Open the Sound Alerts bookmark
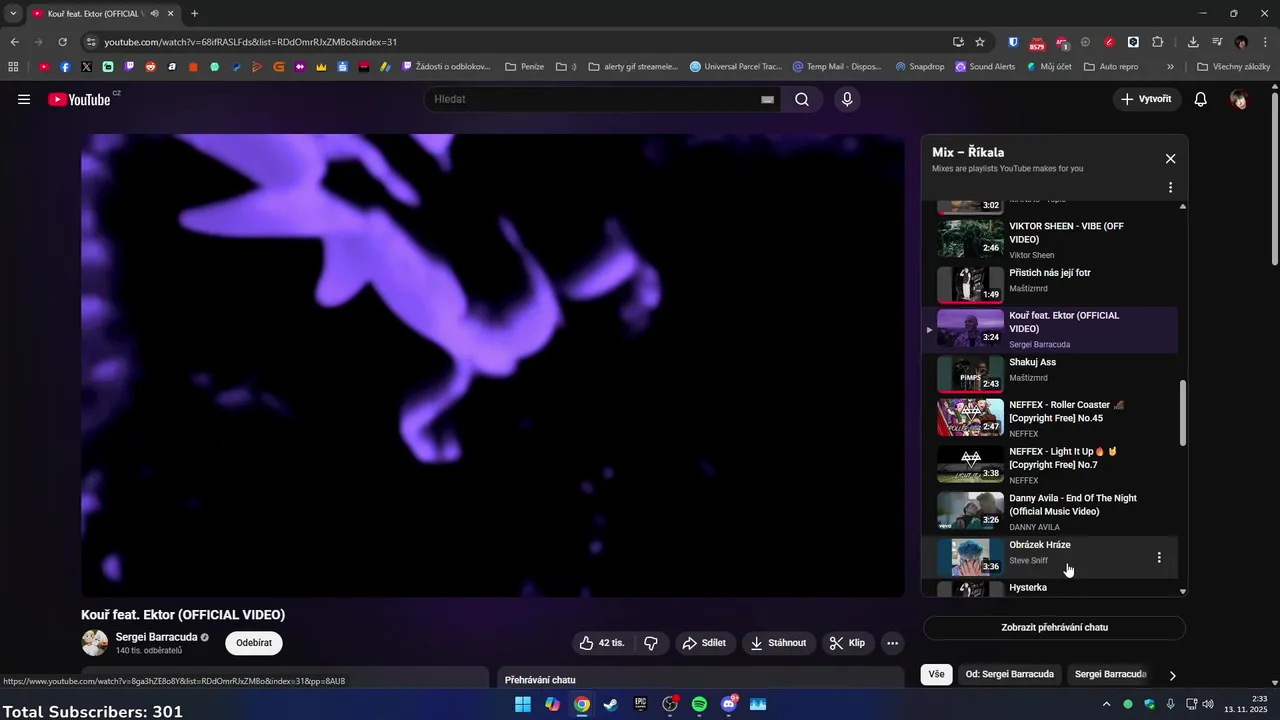 (x=985, y=67)
